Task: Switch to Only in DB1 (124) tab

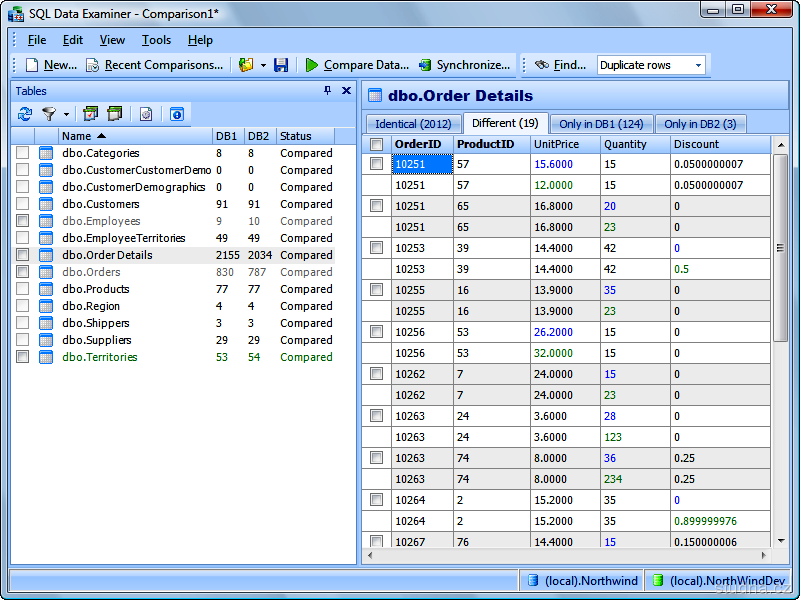Action: (x=601, y=124)
